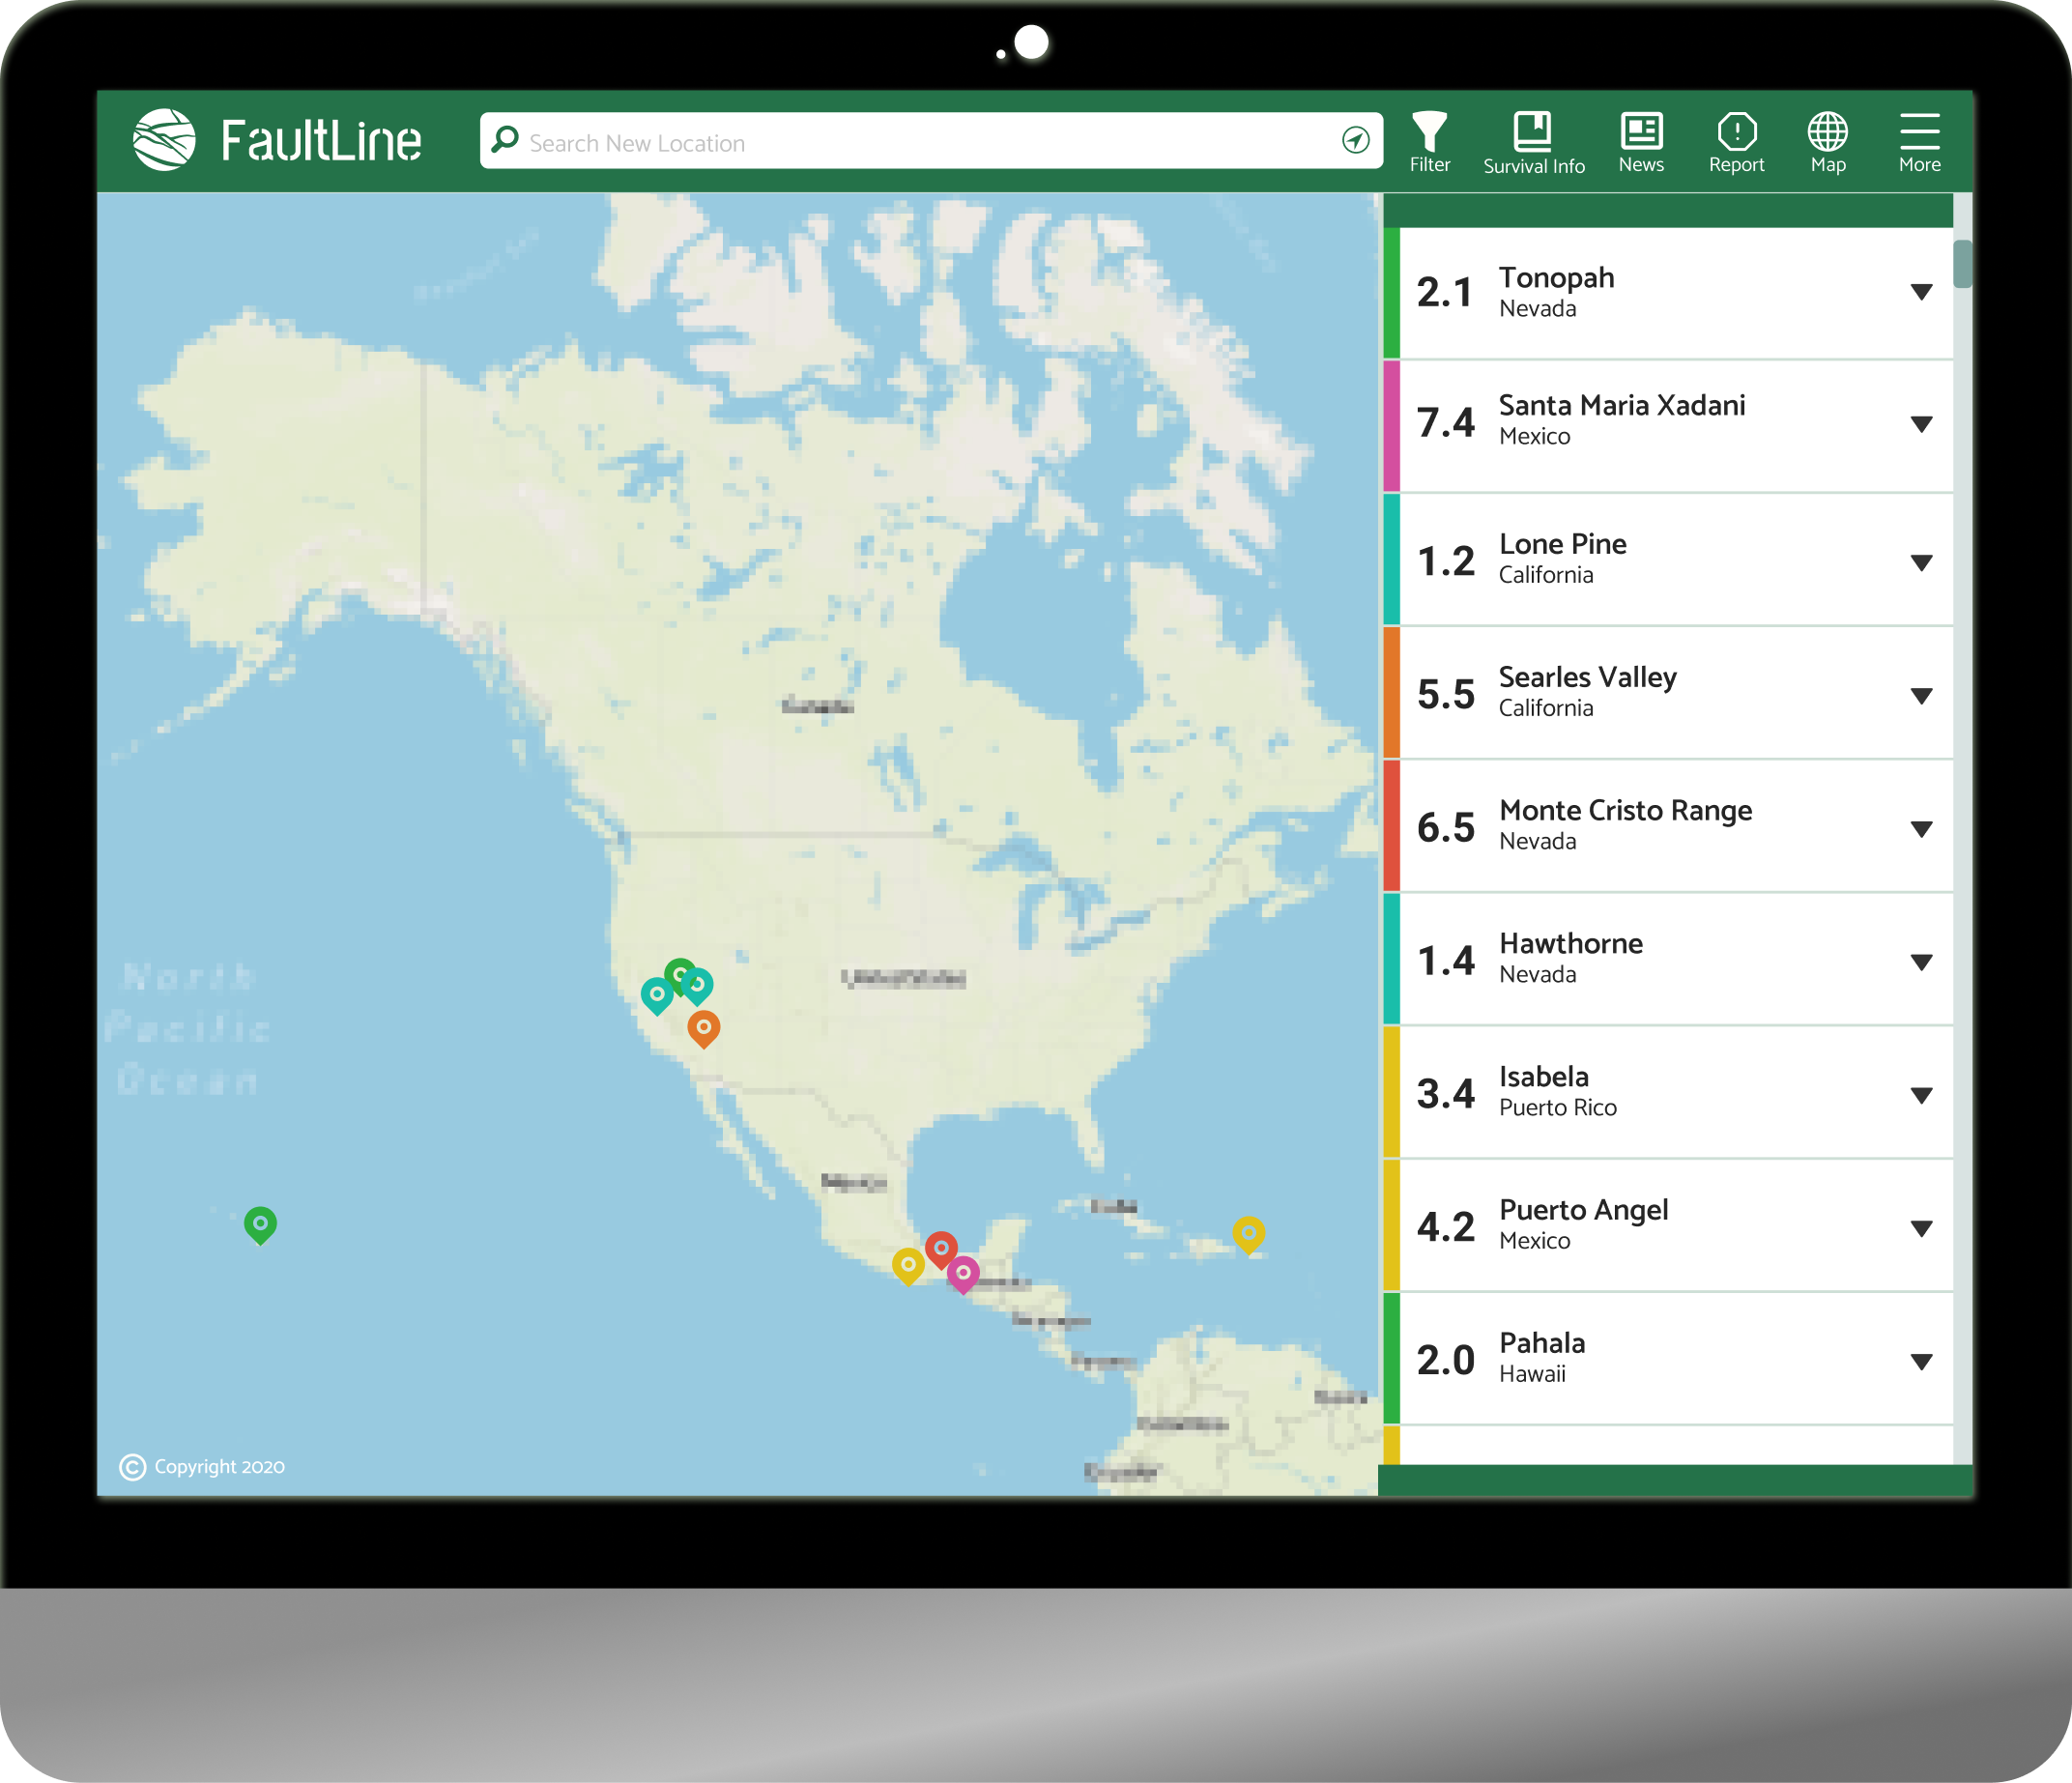Click the FaultLine globe logo
2072x1783 pixels.
pyautogui.click(x=165, y=140)
